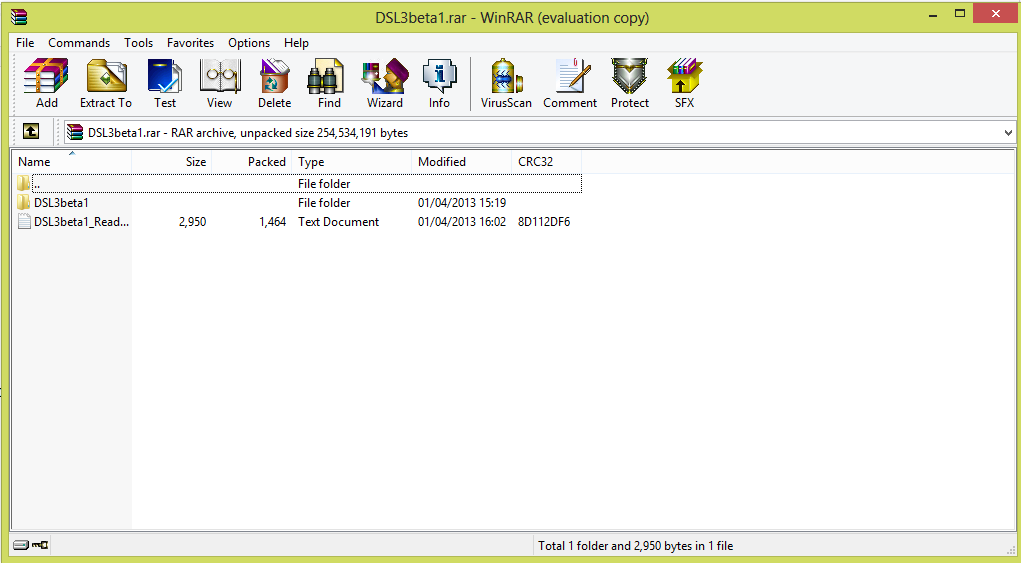Select the DSL3beta1_Read... file name
This screenshot has height=563, width=1021.
point(81,222)
